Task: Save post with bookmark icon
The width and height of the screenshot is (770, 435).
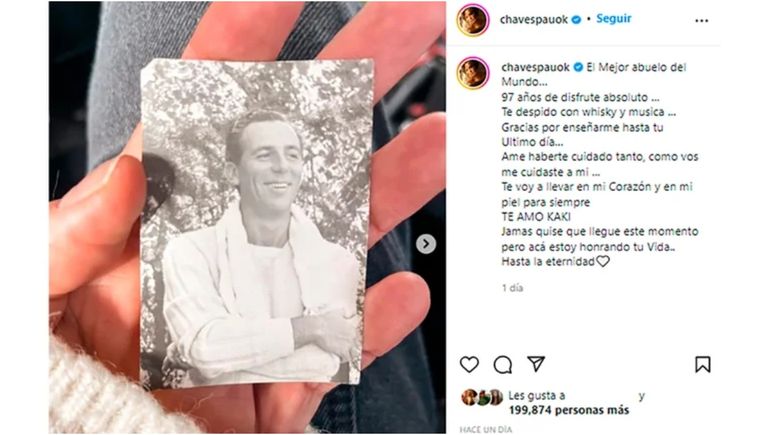Action: pos(703,364)
